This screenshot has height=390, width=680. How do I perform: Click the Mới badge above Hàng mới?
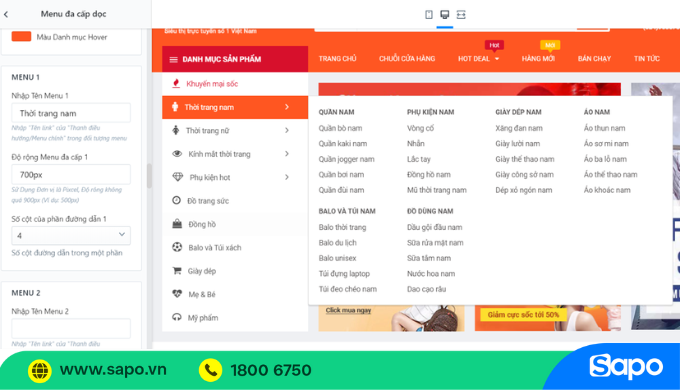[550, 45]
